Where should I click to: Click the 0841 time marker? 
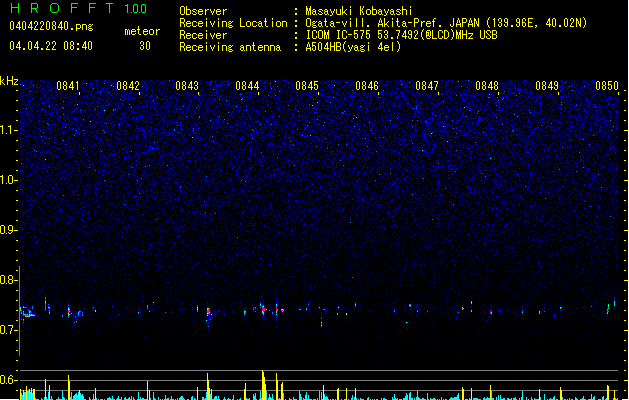click(67, 86)
